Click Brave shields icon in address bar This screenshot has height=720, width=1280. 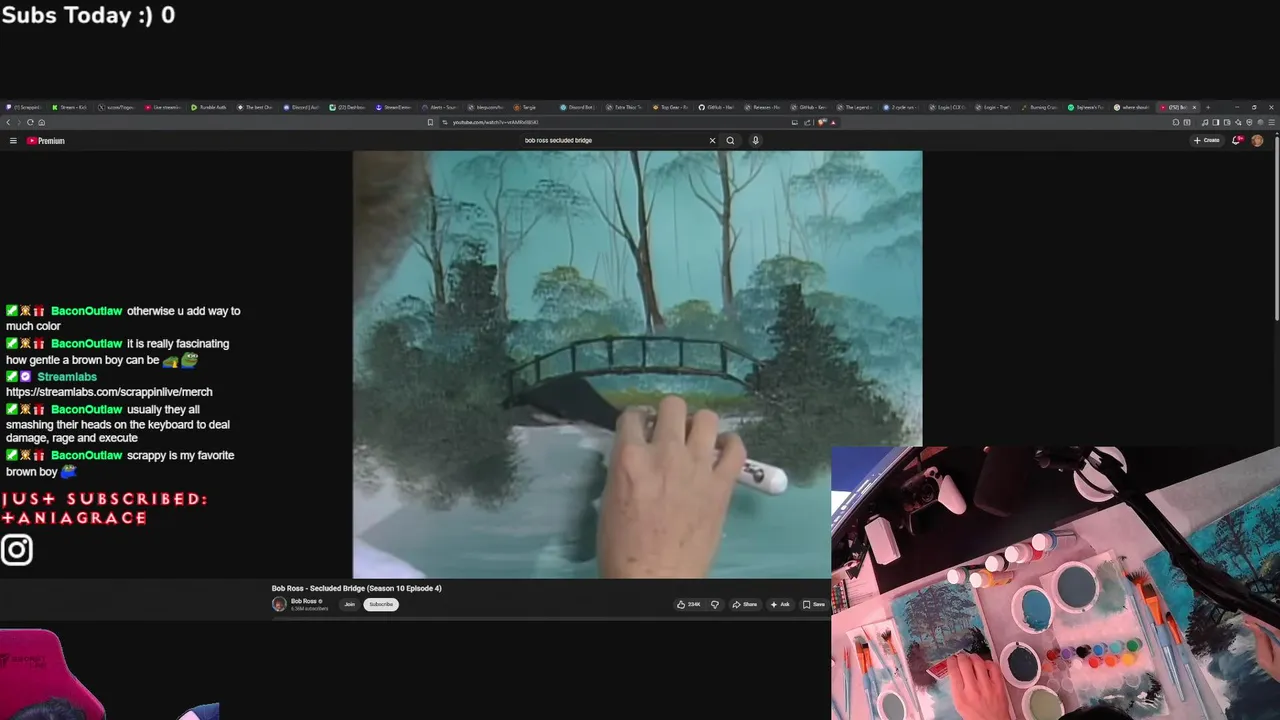click(x=821, y=122)
